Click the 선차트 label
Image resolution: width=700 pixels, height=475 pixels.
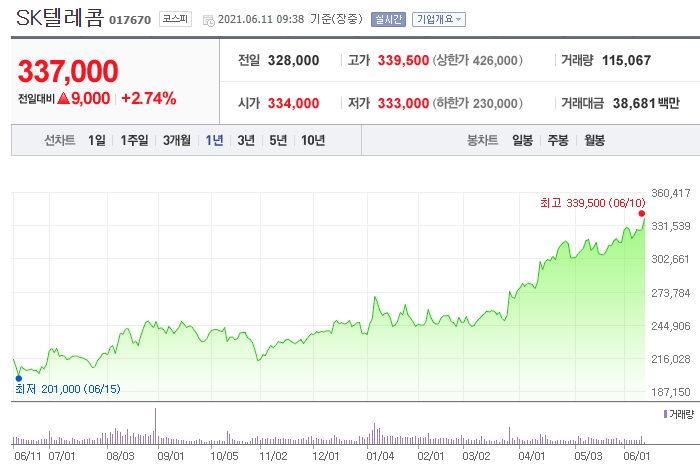pyautogui.click(x=59, y=140)
